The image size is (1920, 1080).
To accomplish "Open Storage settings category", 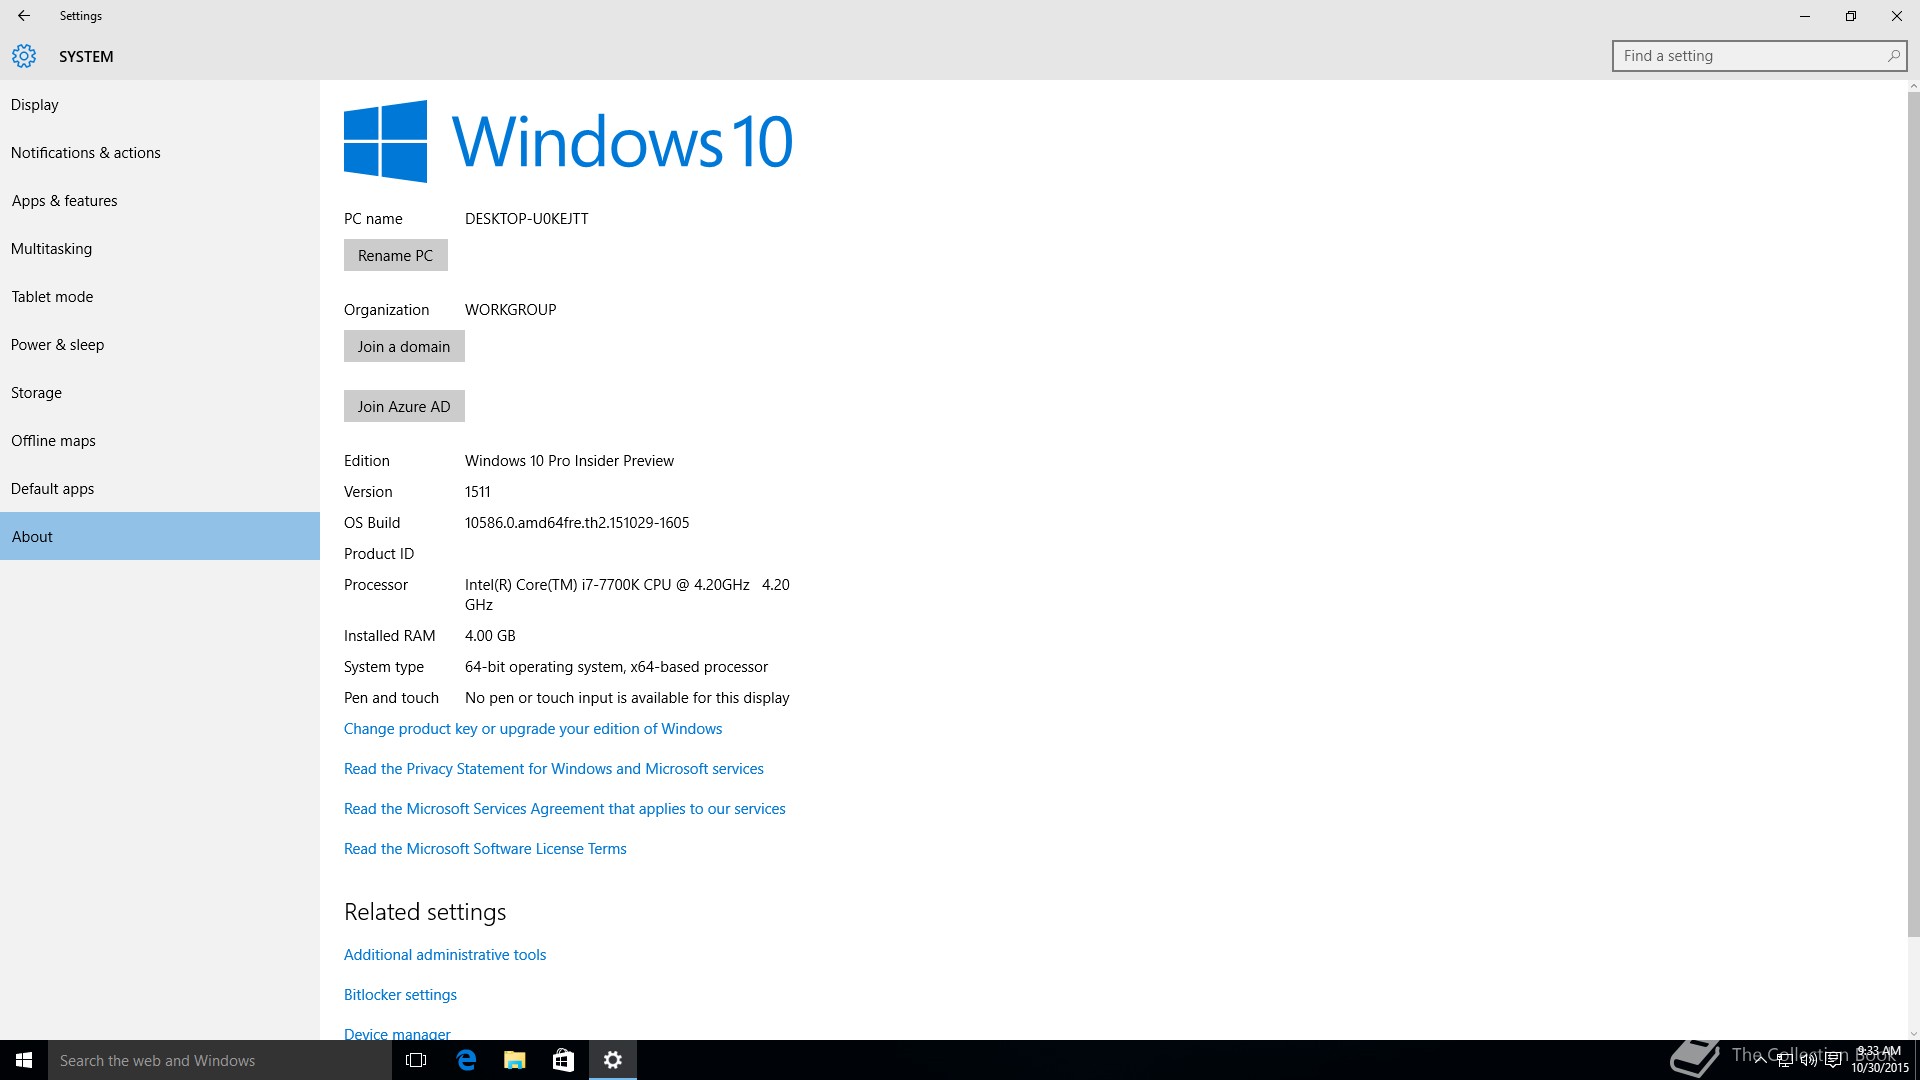I will click(x=160, y=393).
